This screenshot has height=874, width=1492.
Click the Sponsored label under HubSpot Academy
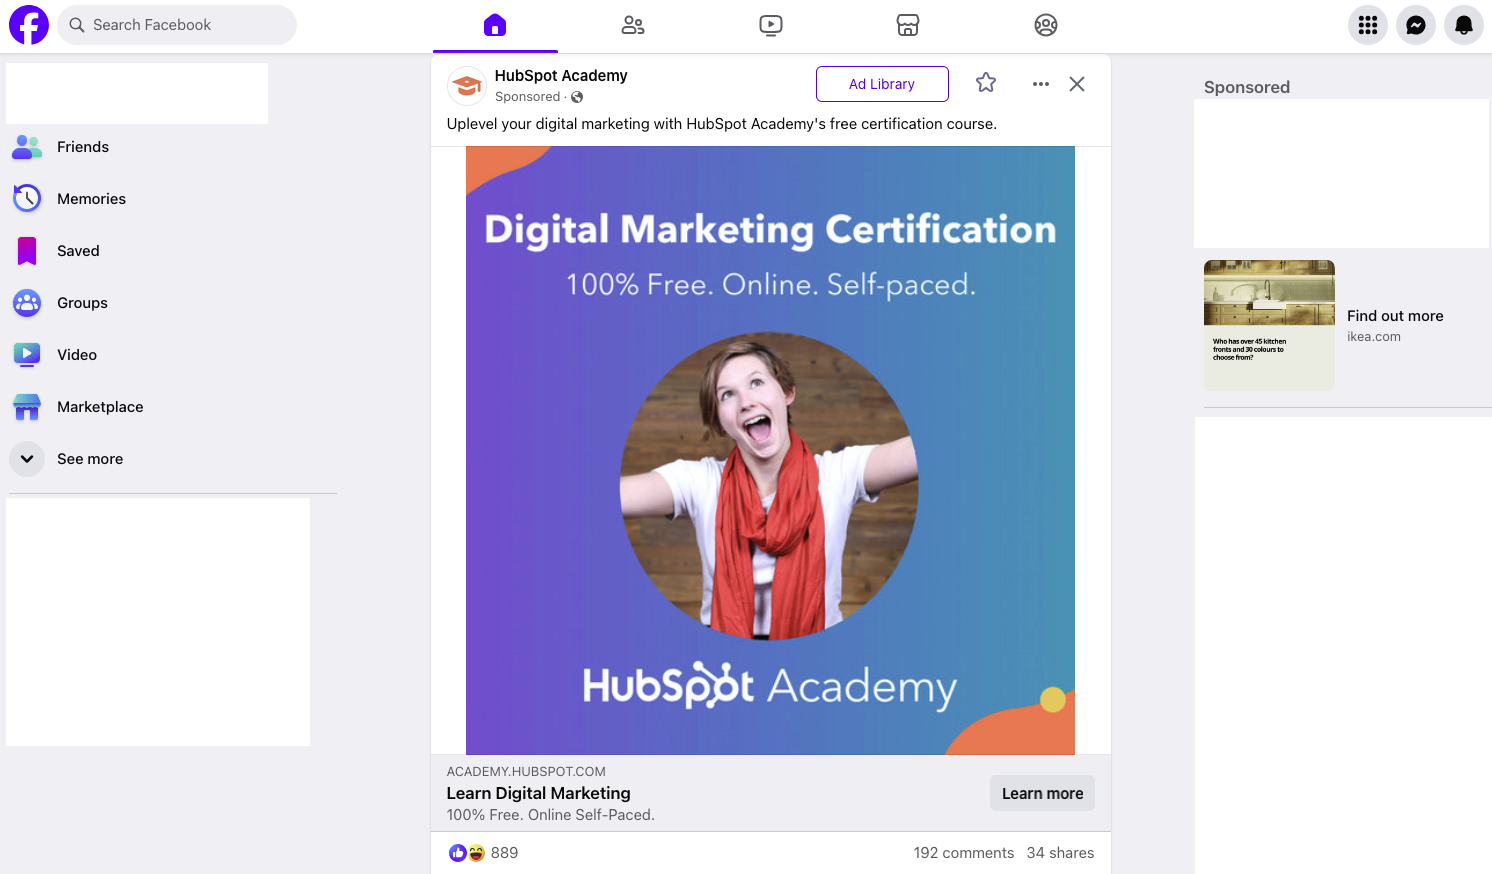point(527,97)
